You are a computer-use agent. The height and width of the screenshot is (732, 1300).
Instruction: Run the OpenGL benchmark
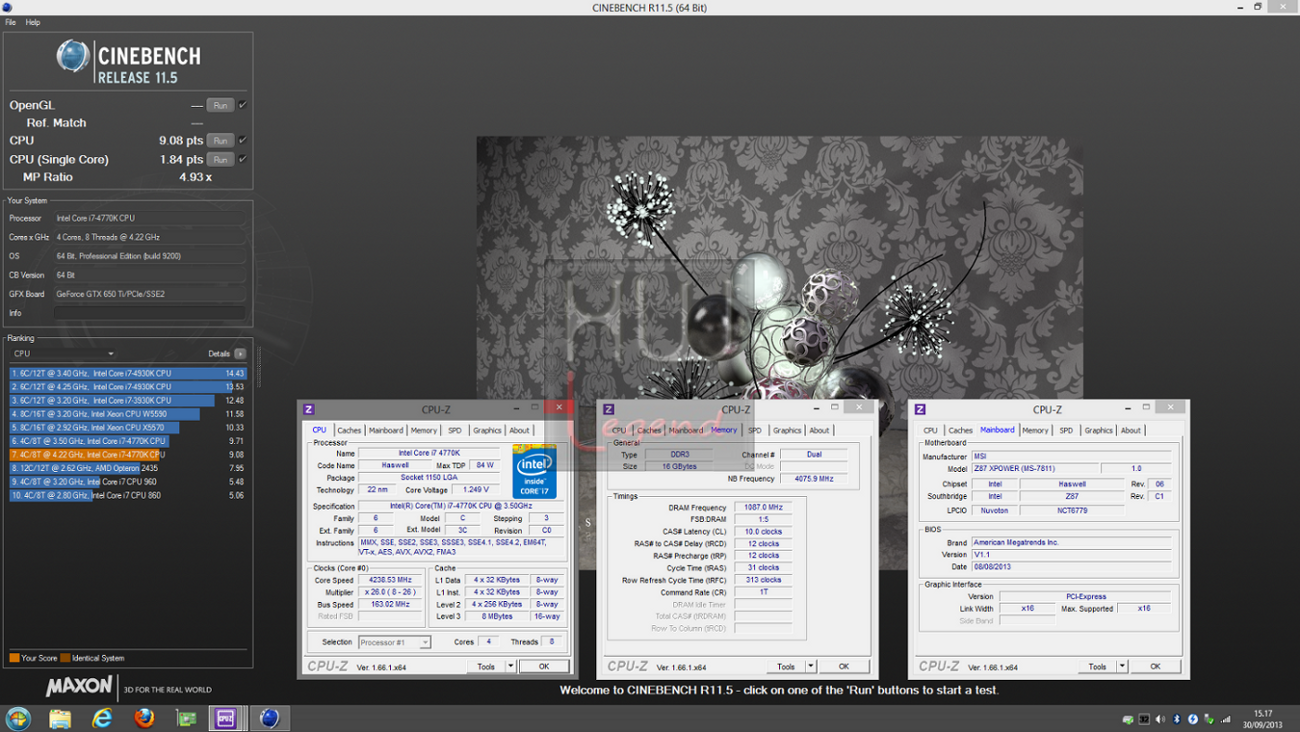click(220, 105)
